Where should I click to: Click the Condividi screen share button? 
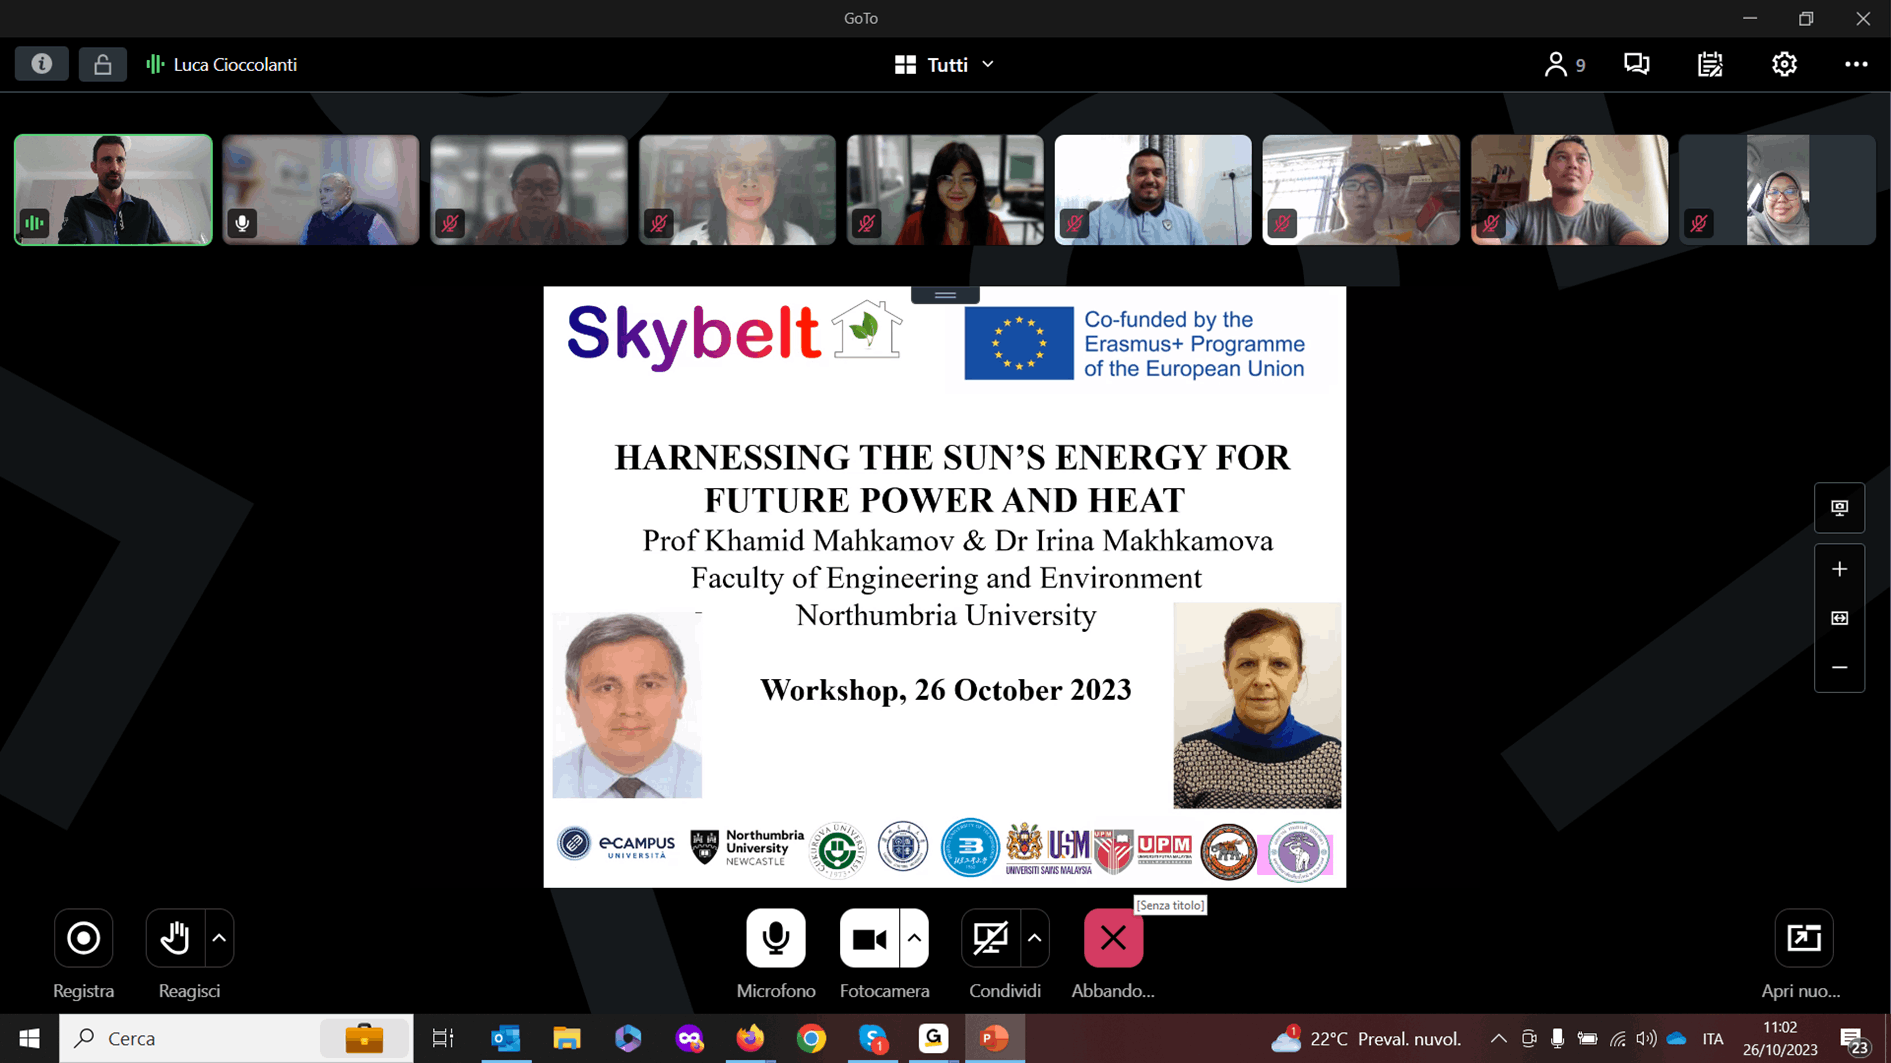point(990,938)
